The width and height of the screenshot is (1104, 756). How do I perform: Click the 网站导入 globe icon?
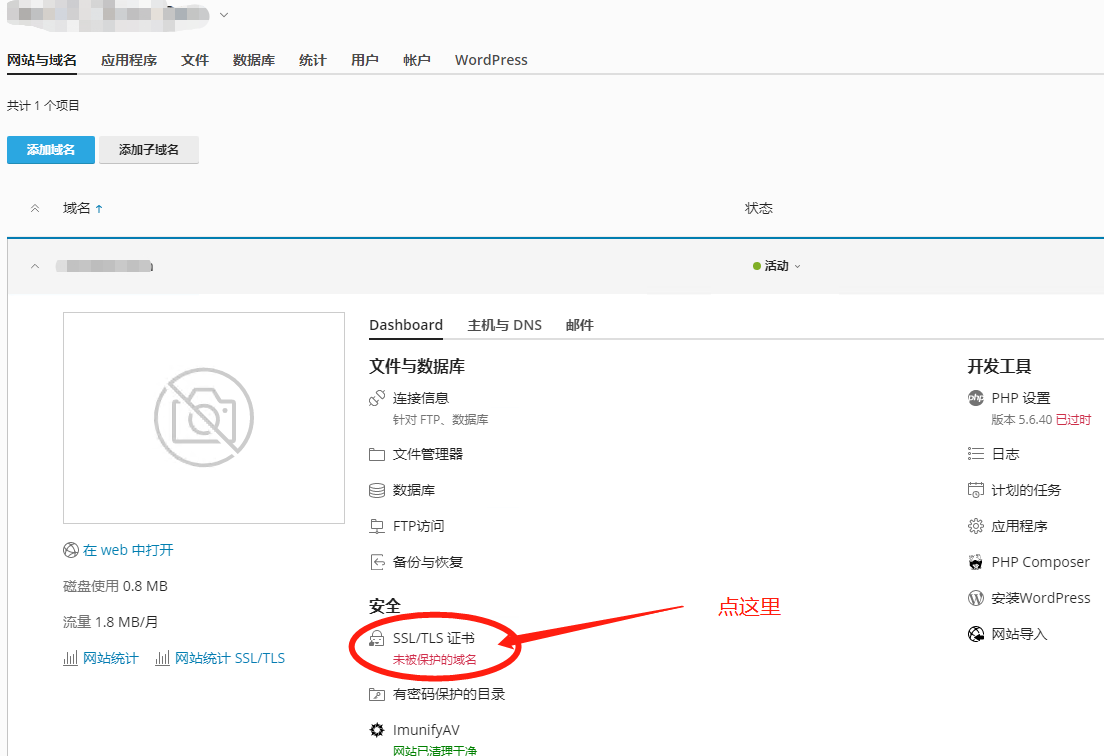pos(976,634)
